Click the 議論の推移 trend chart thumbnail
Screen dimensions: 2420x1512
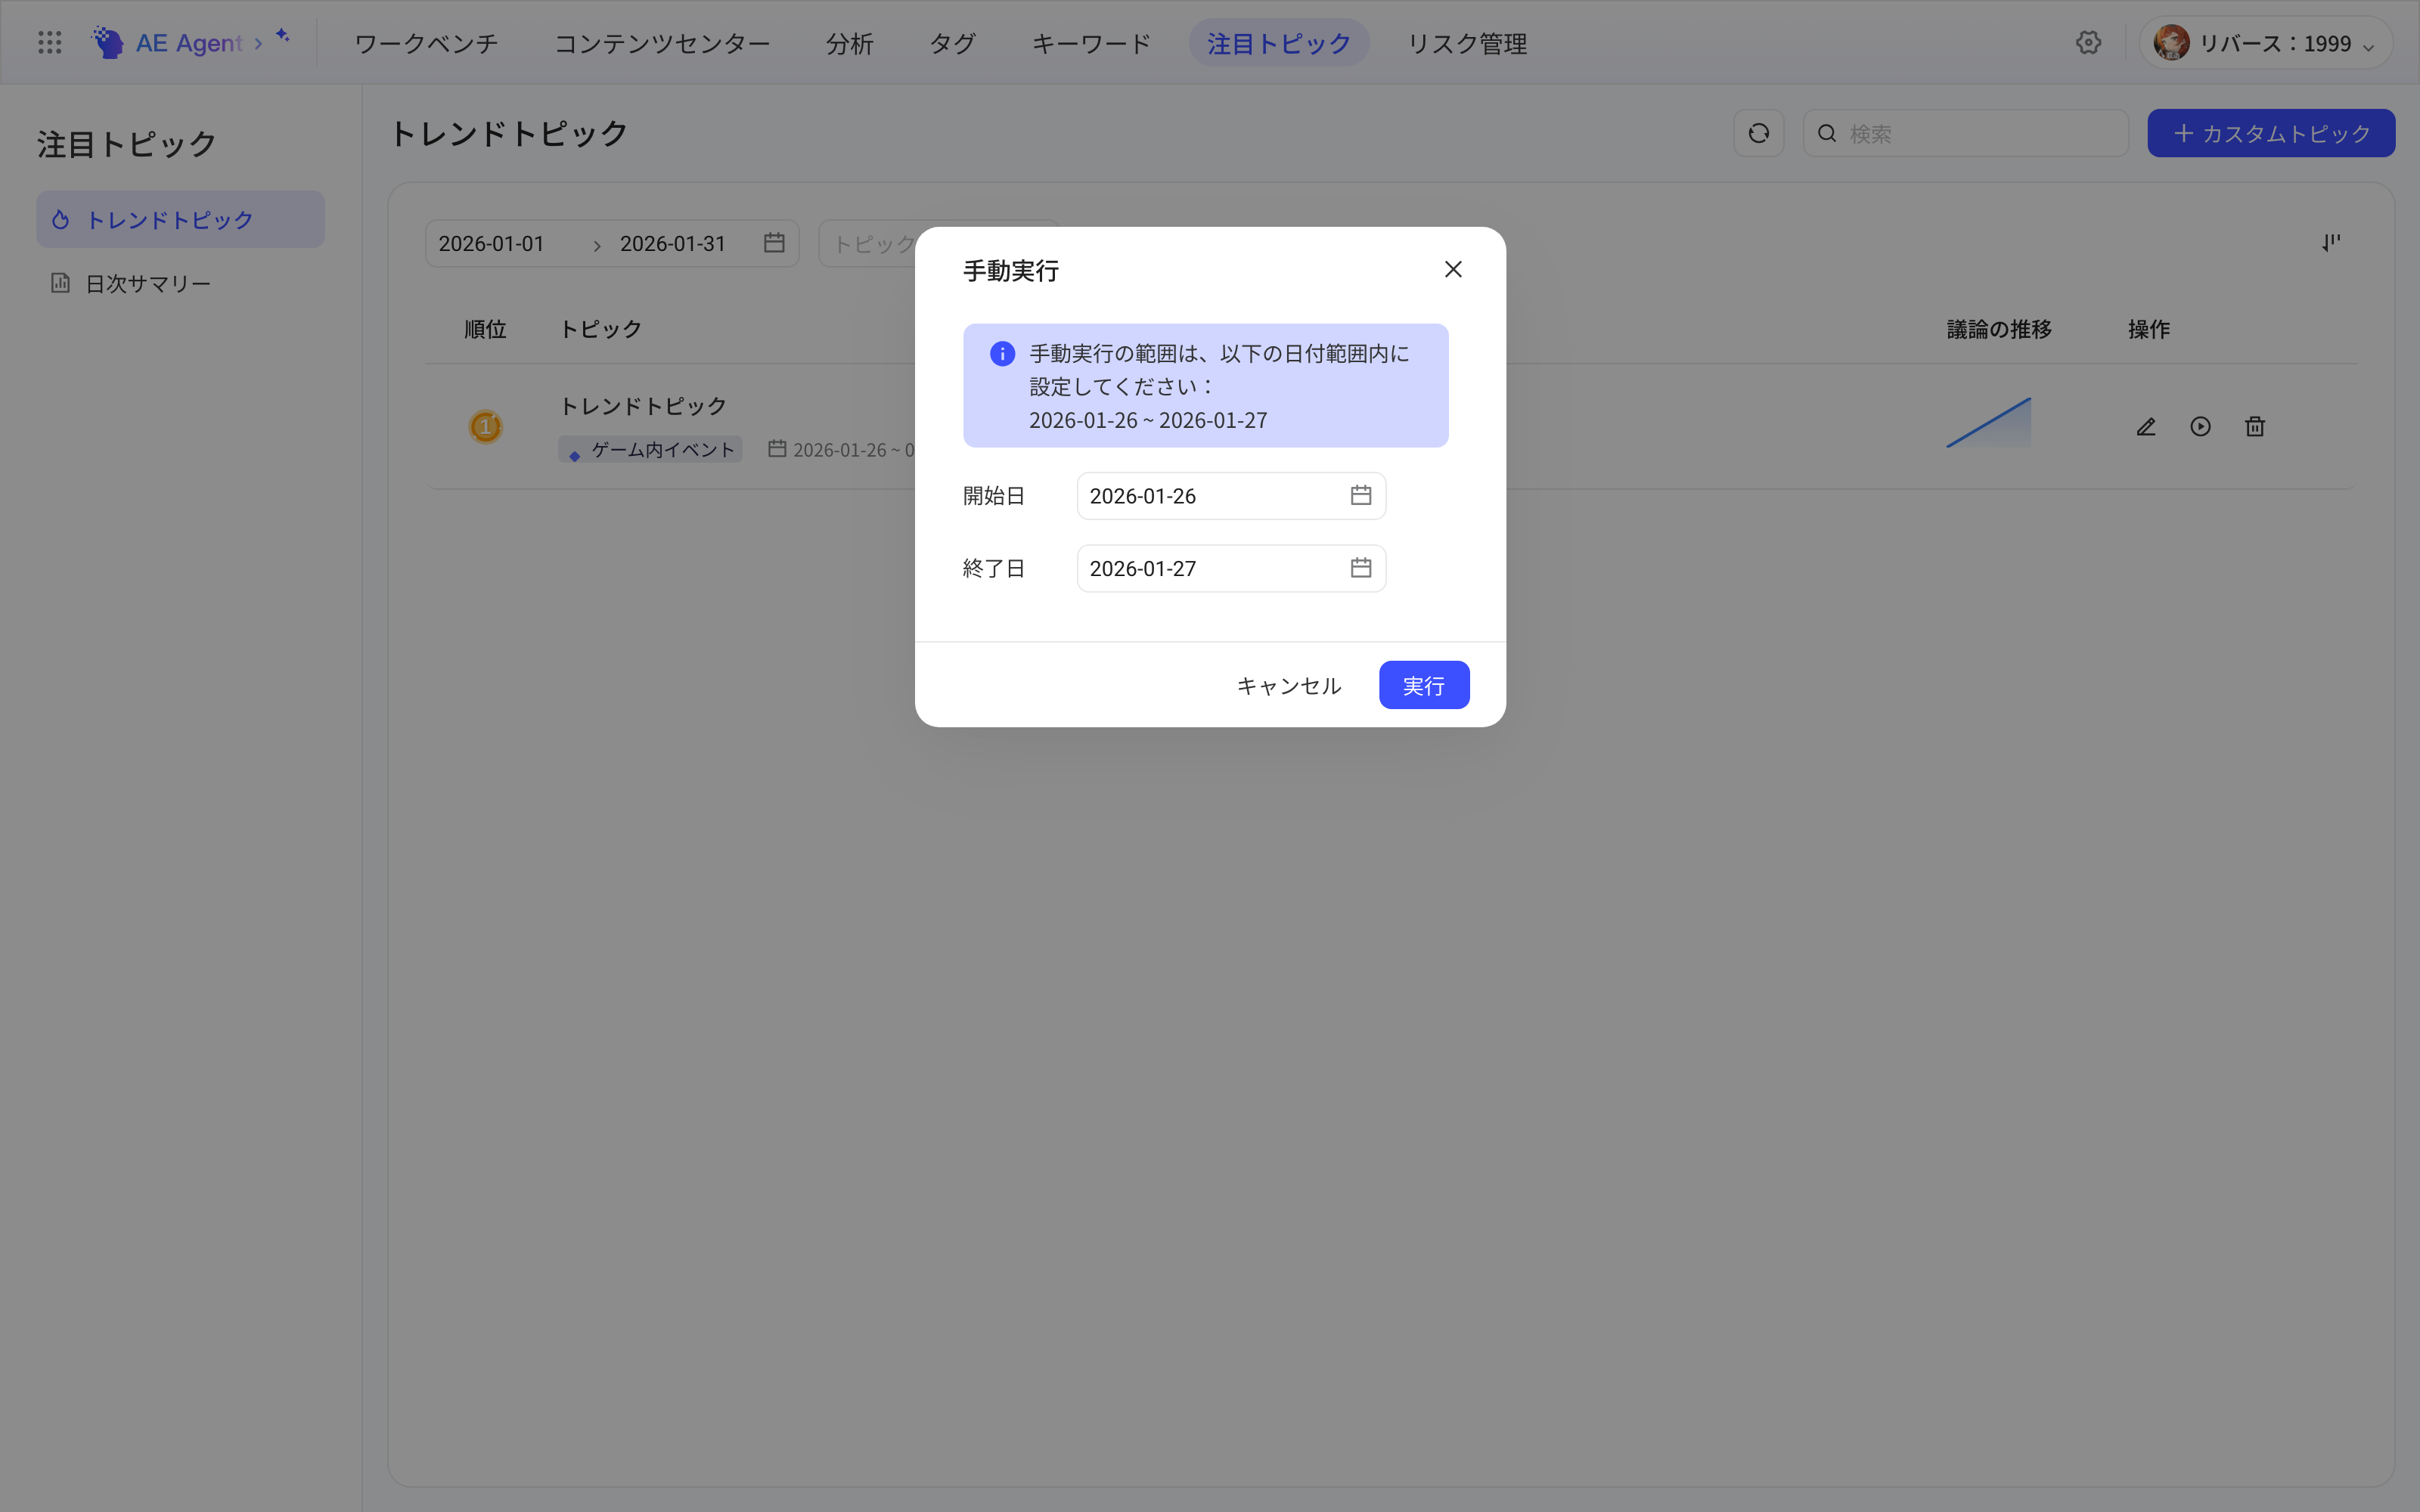coord(1988,422)
